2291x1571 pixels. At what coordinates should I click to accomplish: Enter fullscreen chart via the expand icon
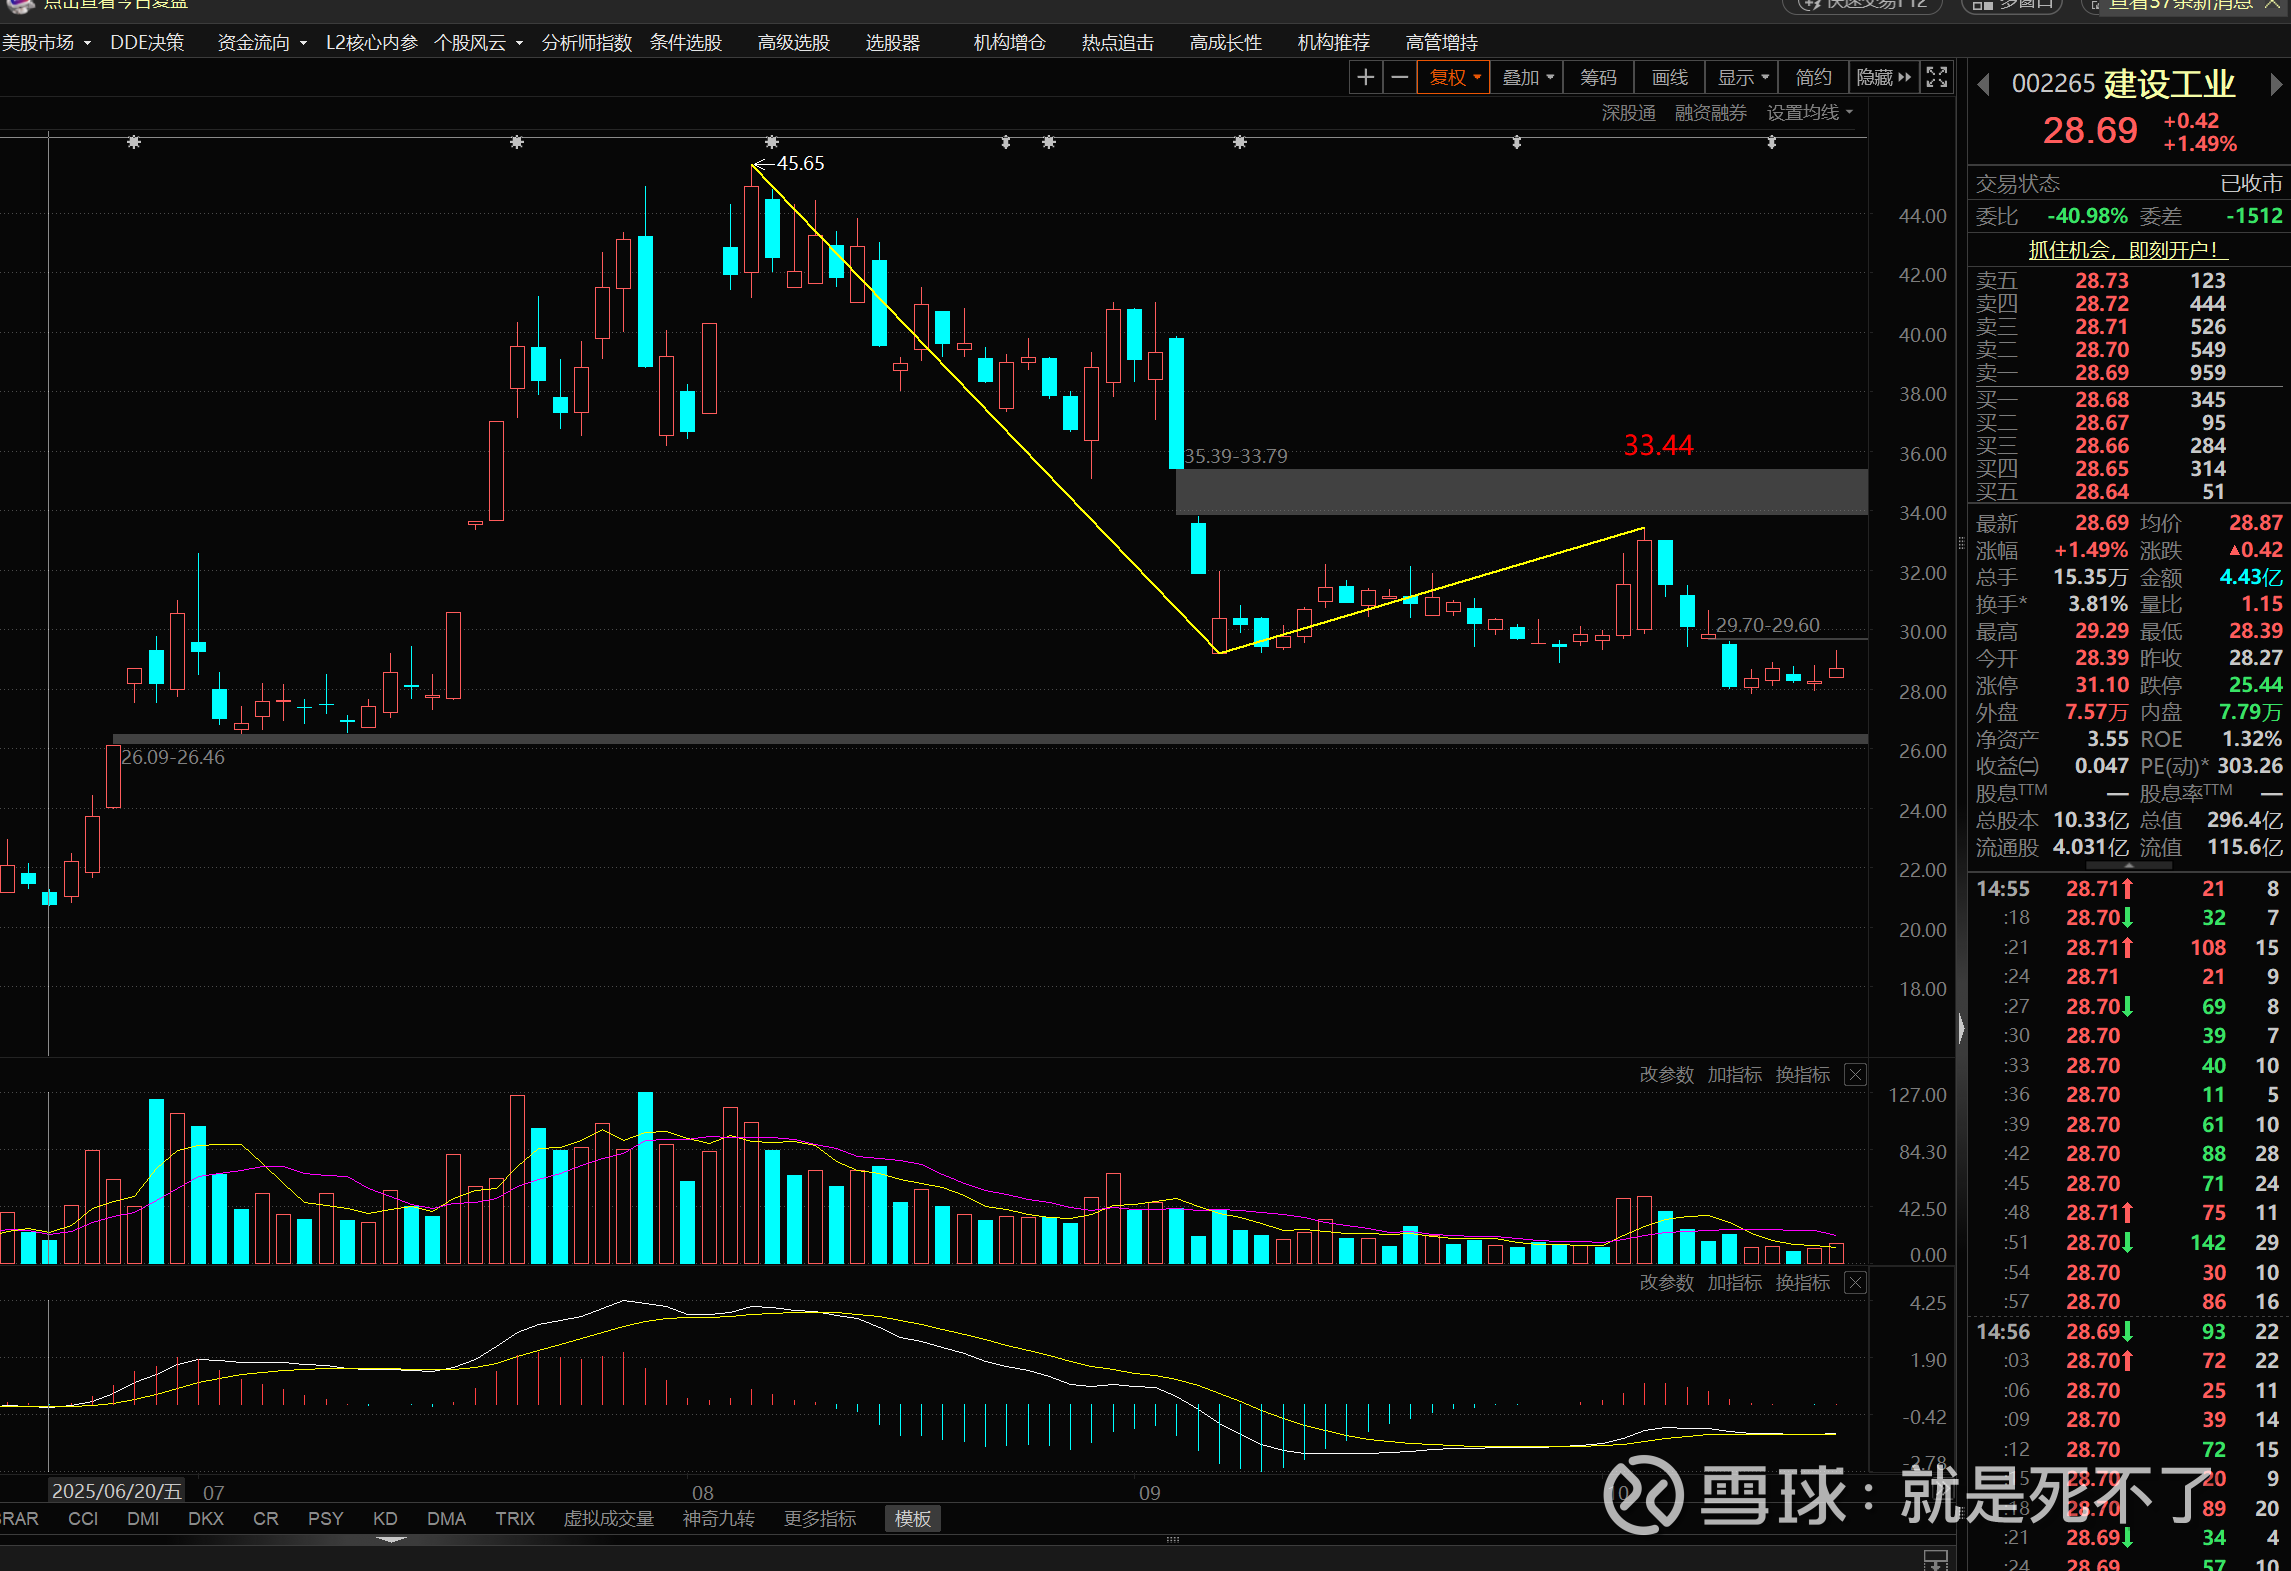[x=1937, y=77]
